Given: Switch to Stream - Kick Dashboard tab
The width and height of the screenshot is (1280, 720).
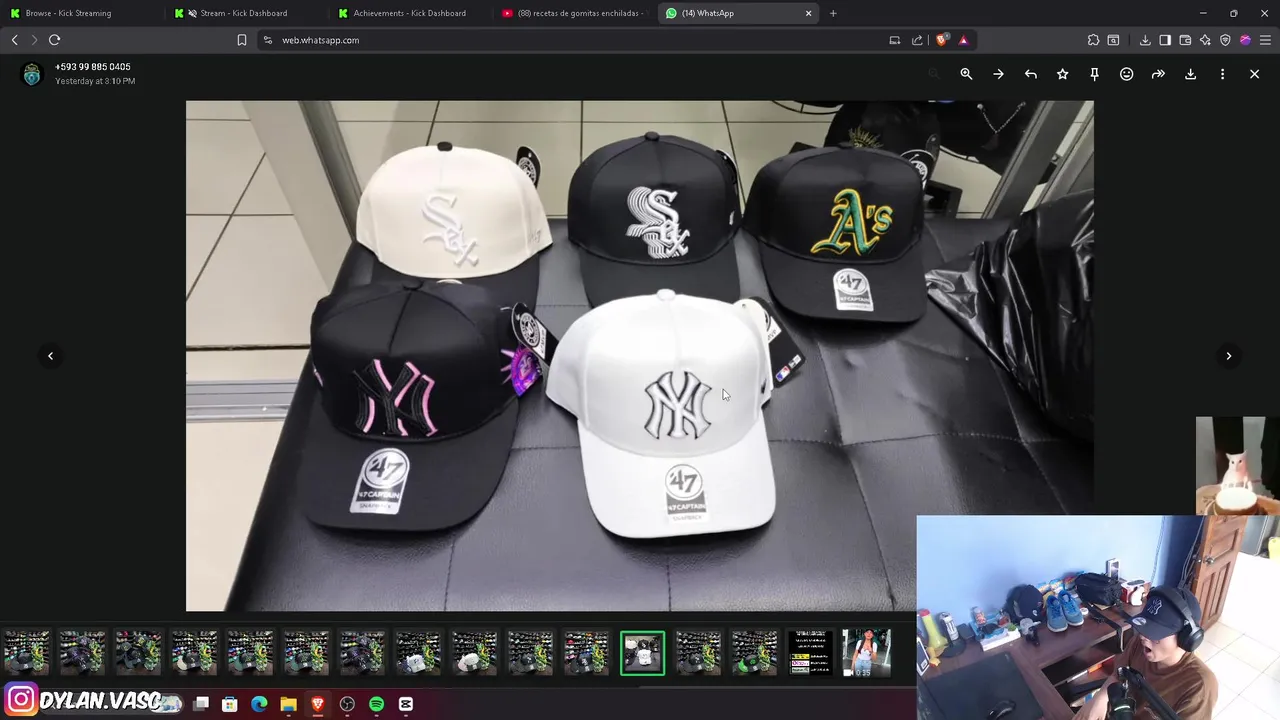Looking at the screenshot, I should coord(243,13).
